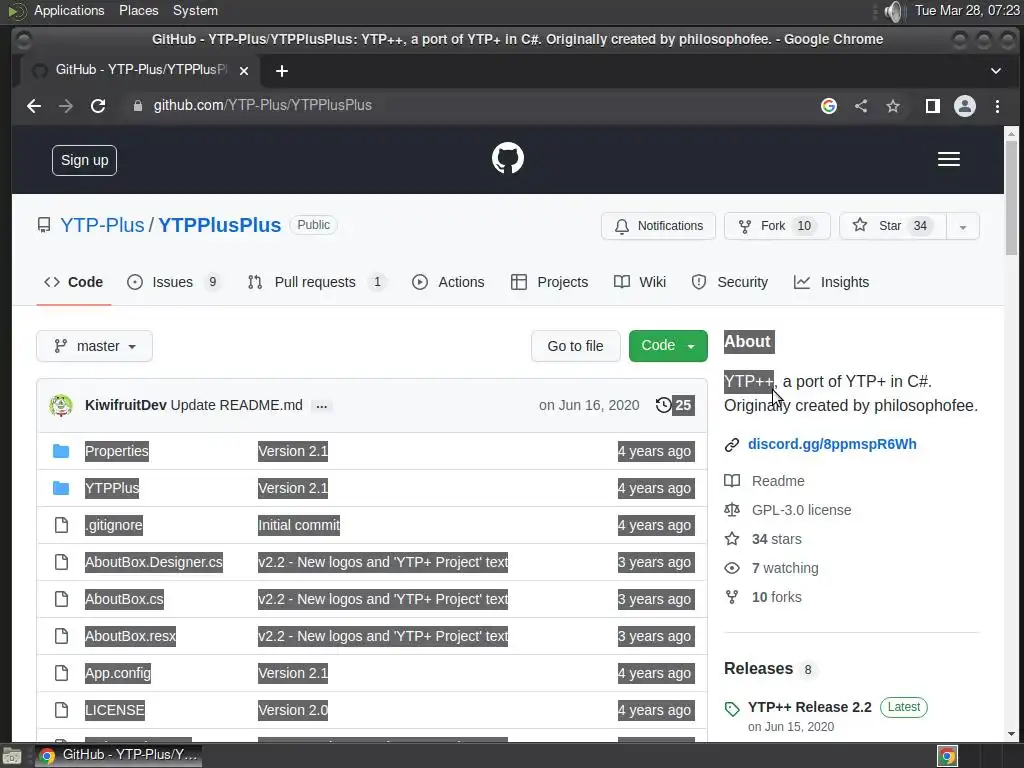Click the Chrome icon in bottom-right tray
This screenshot has width=1024, height=768.
(x=948, y=756)
